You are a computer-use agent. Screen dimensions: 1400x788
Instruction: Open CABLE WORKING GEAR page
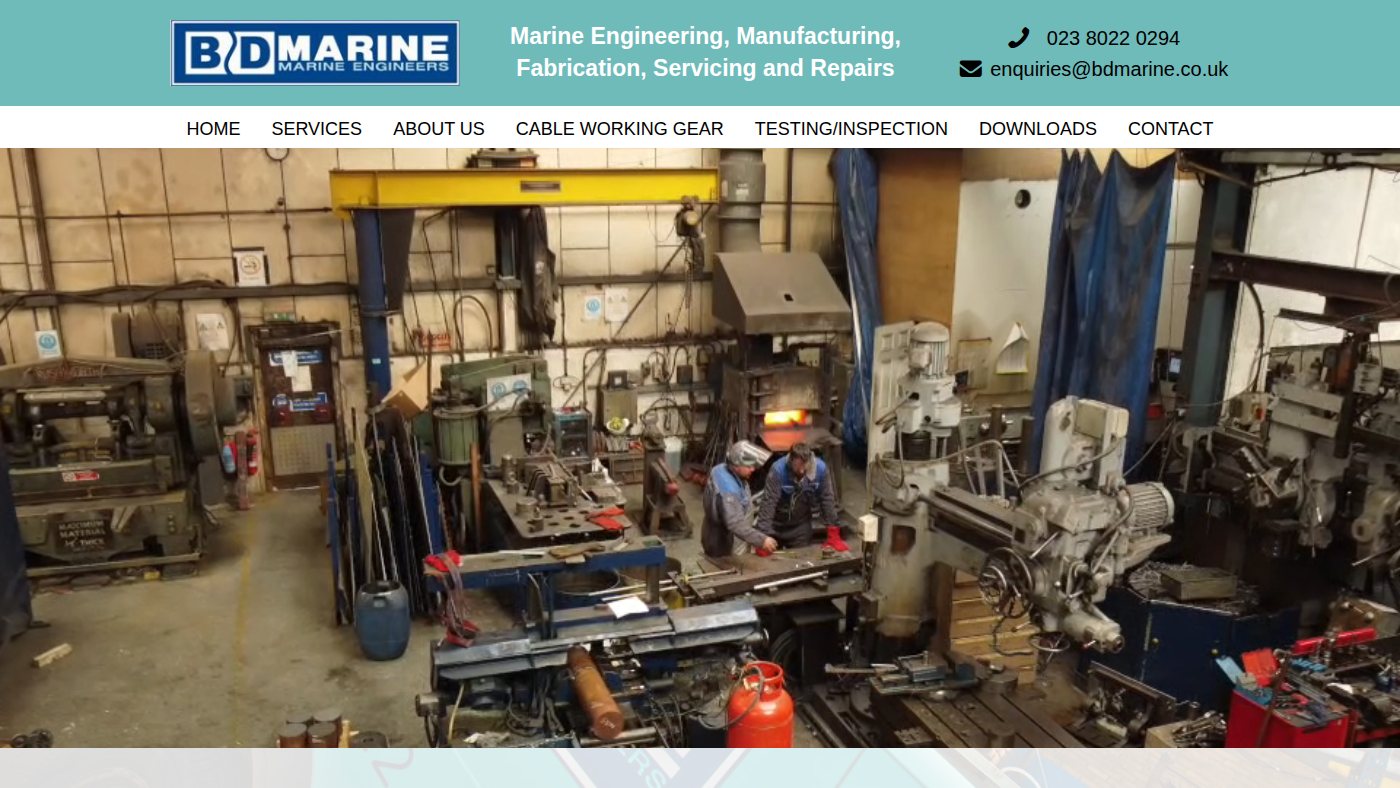620,129
